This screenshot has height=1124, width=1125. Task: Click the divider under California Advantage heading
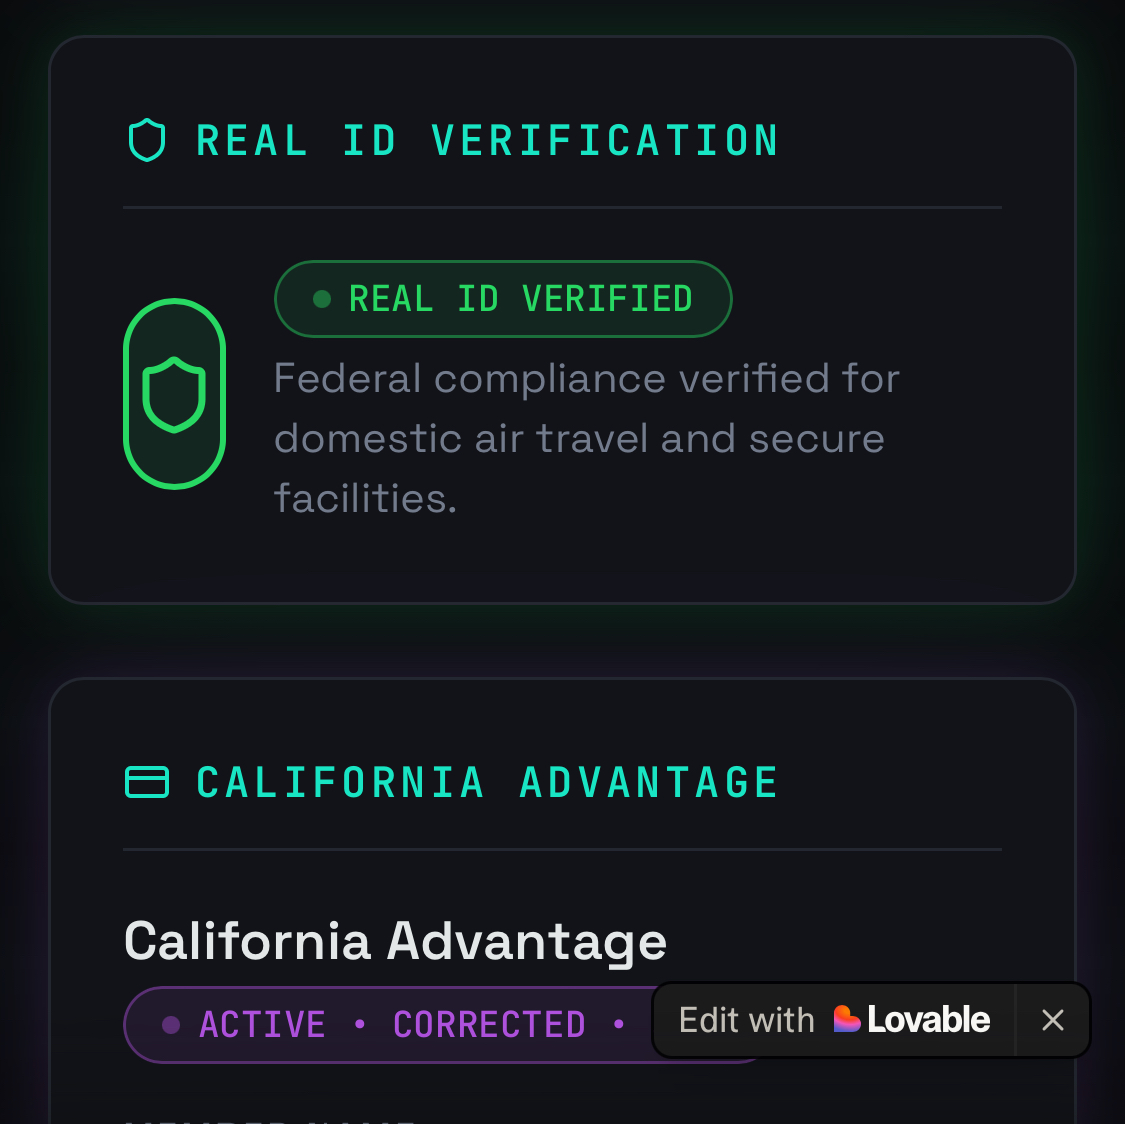[562, 850]
